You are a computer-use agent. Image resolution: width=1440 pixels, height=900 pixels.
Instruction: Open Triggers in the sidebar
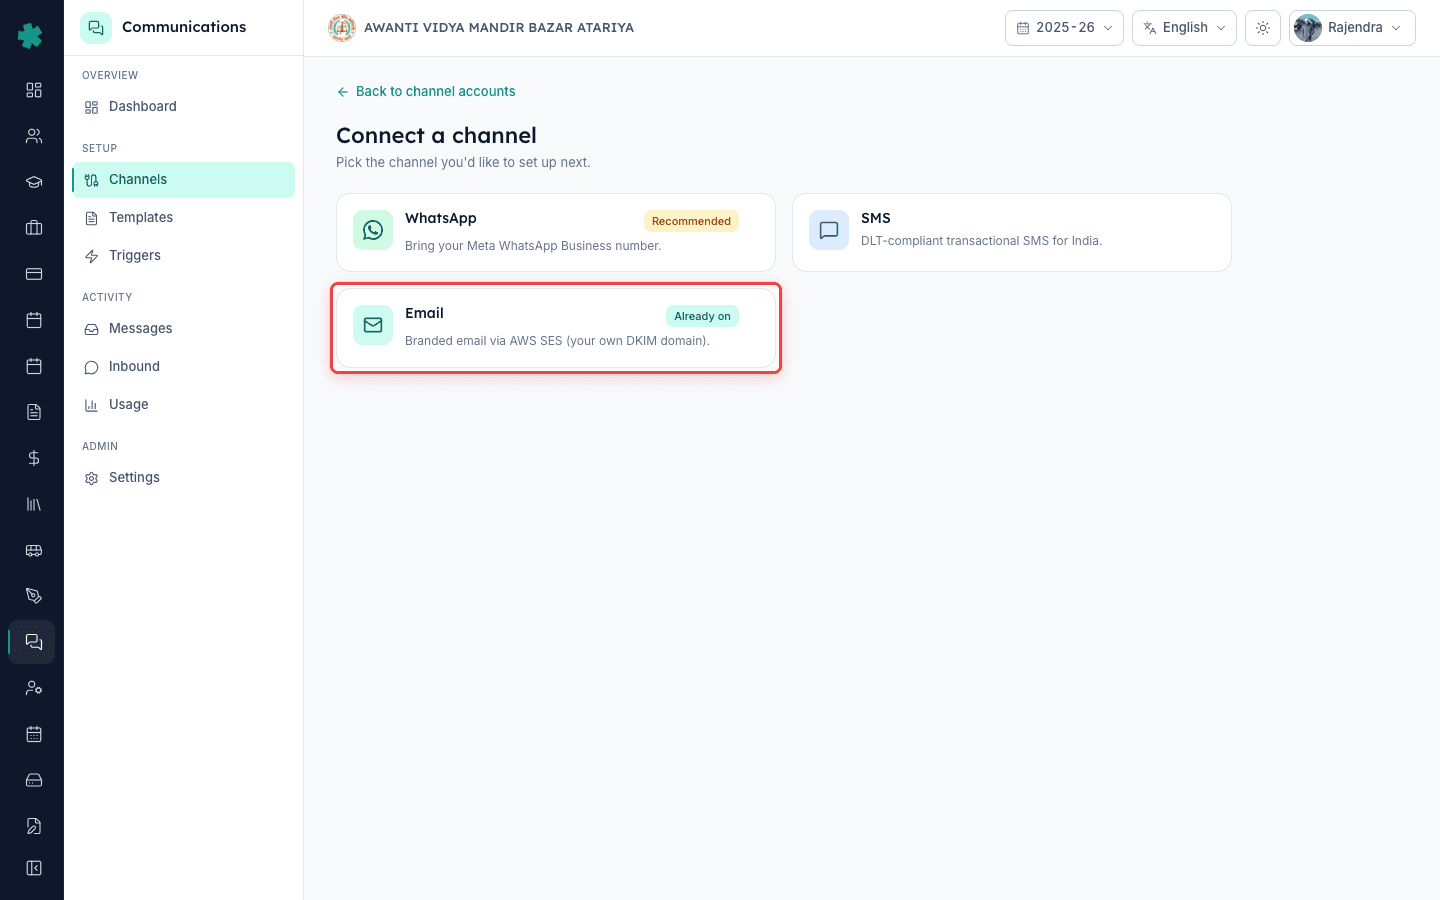click(184, 256)
